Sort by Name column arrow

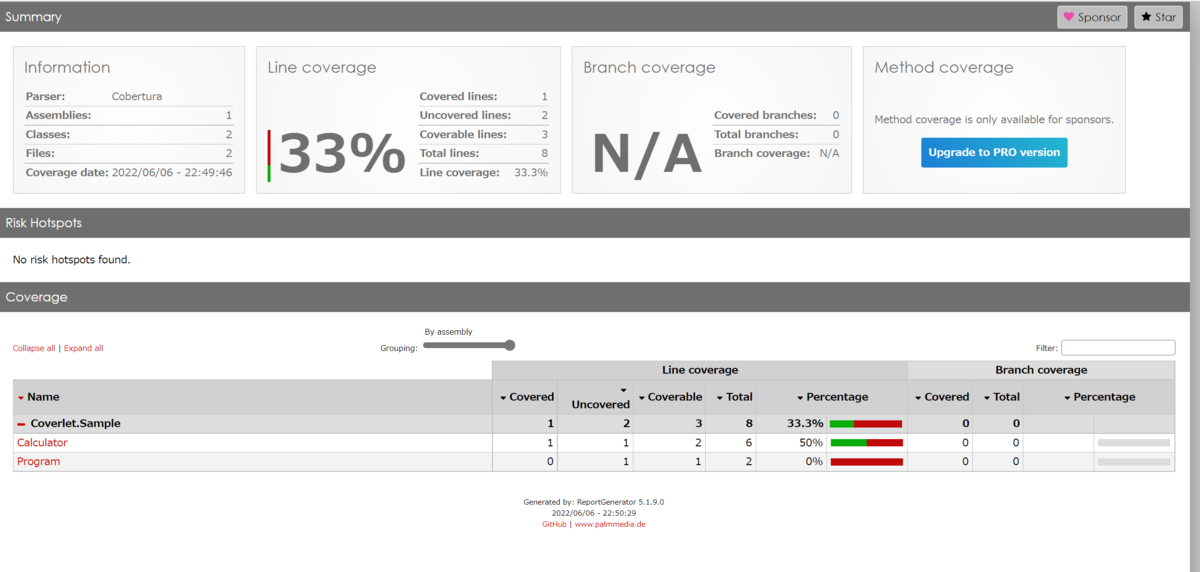click(21, 398)
